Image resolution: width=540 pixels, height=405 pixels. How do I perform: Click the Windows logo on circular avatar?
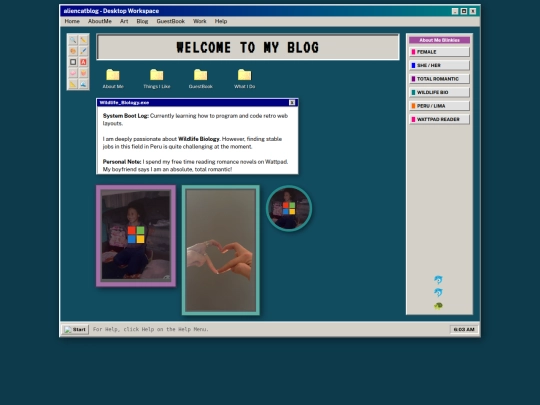[289, 208]
